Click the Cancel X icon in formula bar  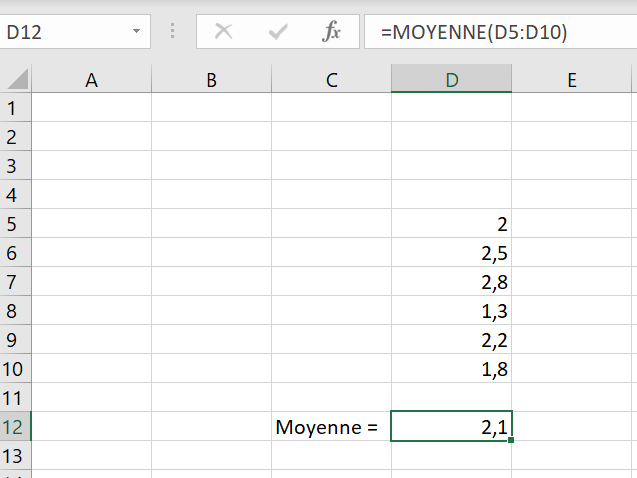pos(224,32)
